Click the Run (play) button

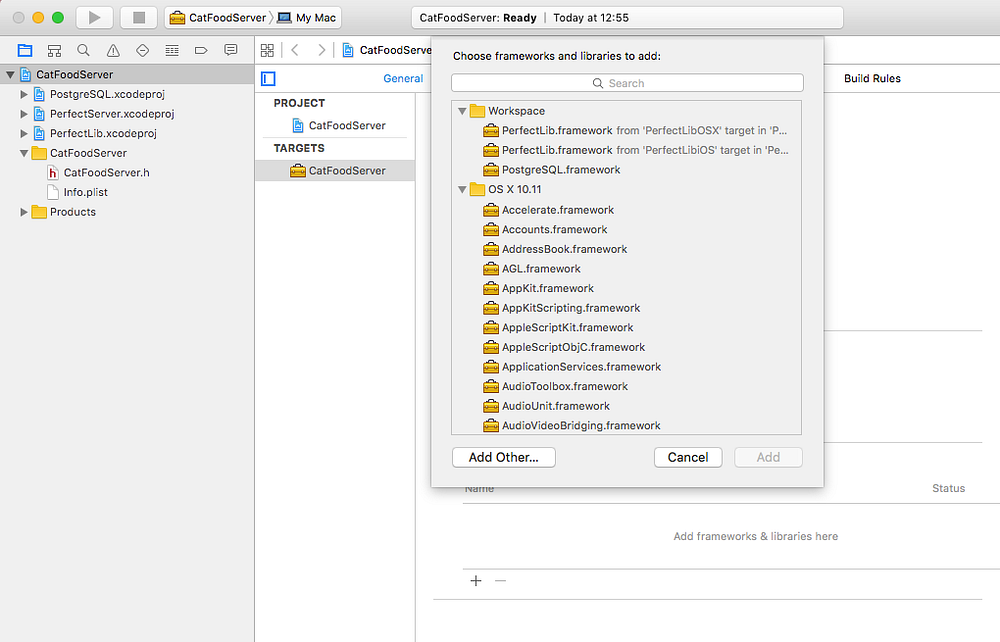[x=94, y=18]
